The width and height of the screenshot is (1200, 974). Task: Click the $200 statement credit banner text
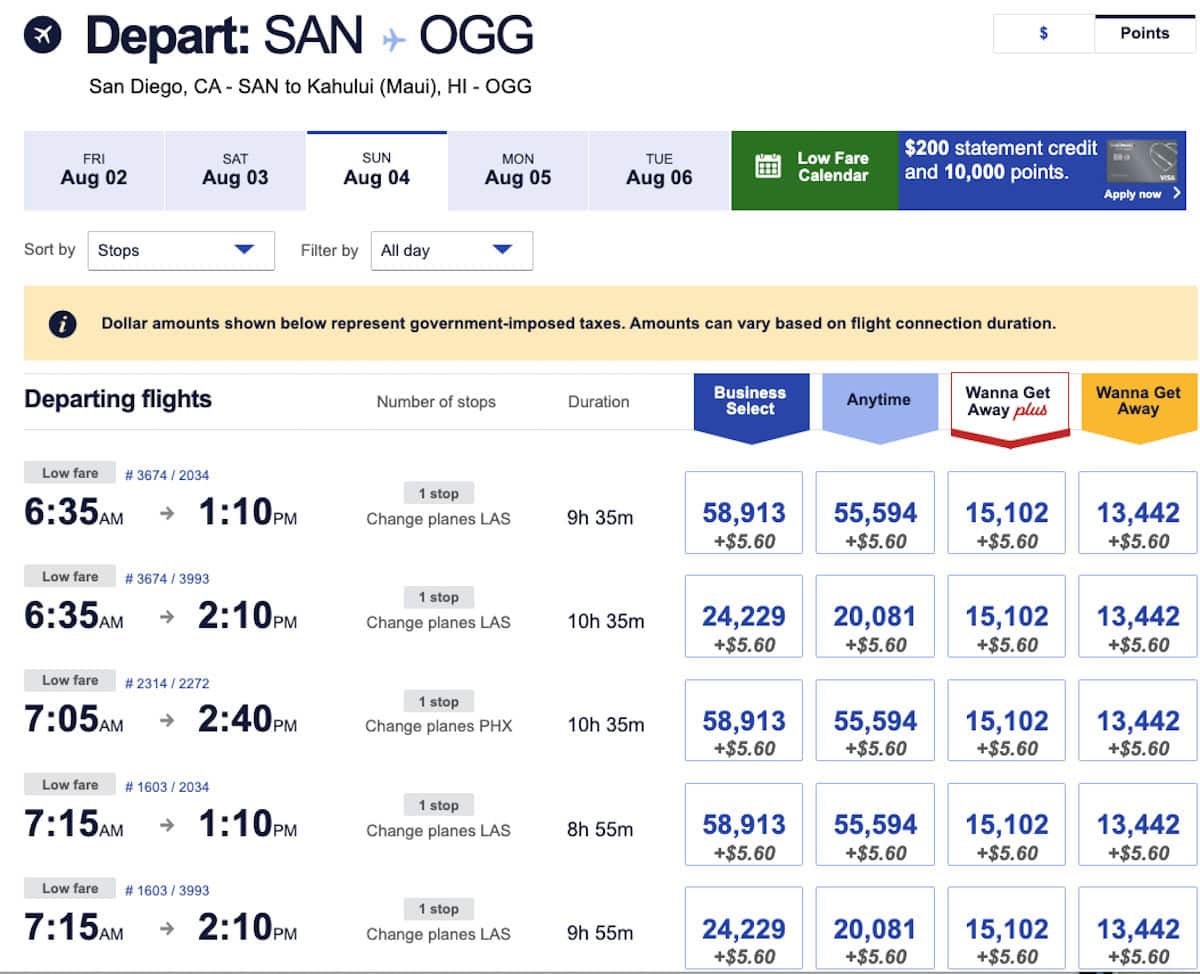(1001, 160)
